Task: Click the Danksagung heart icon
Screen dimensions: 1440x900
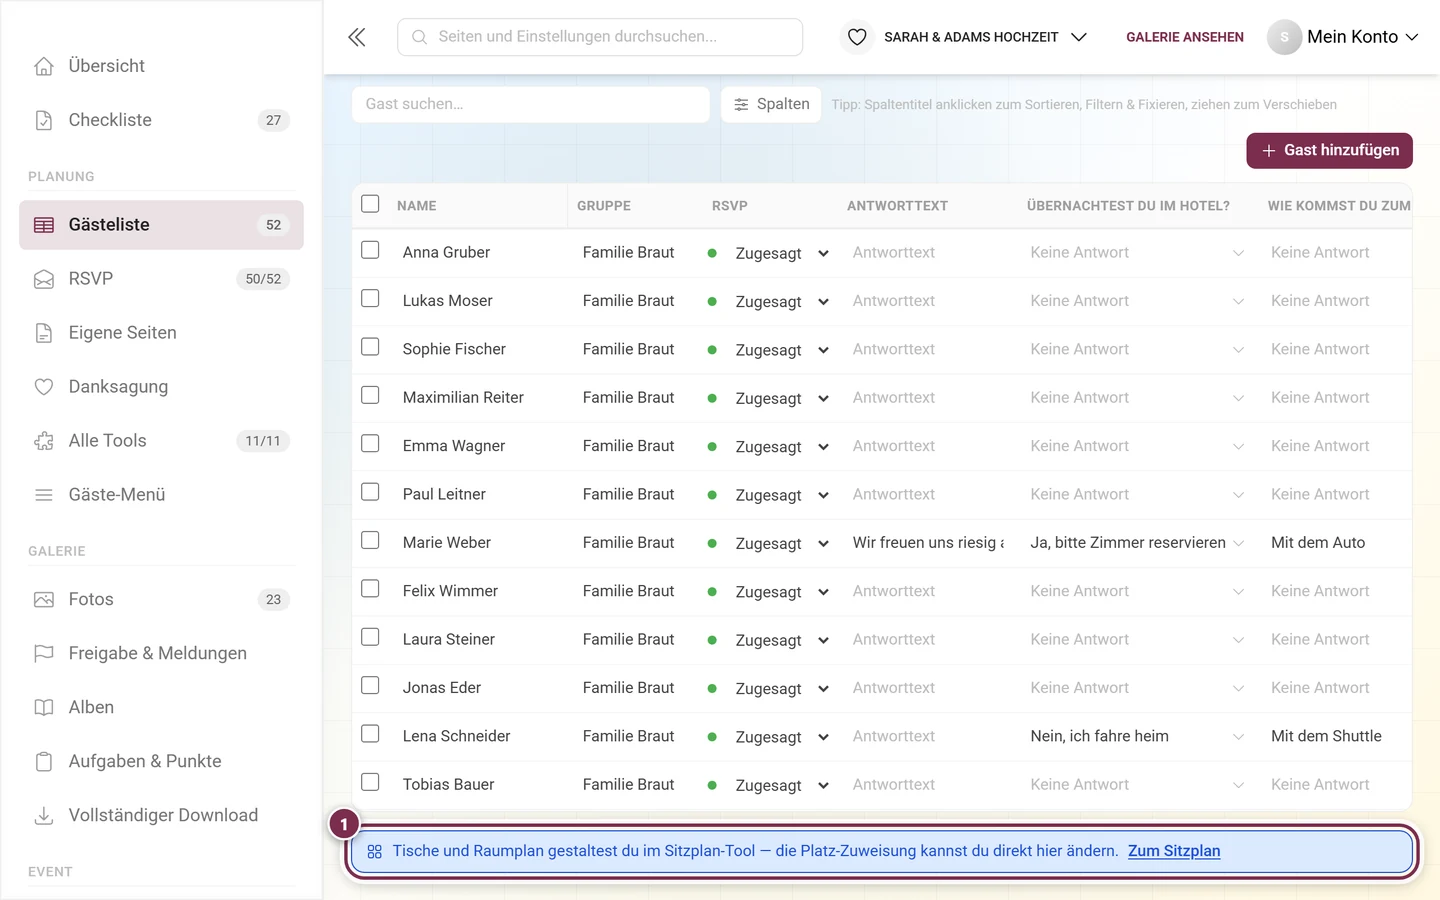Action: pos(44,387)
